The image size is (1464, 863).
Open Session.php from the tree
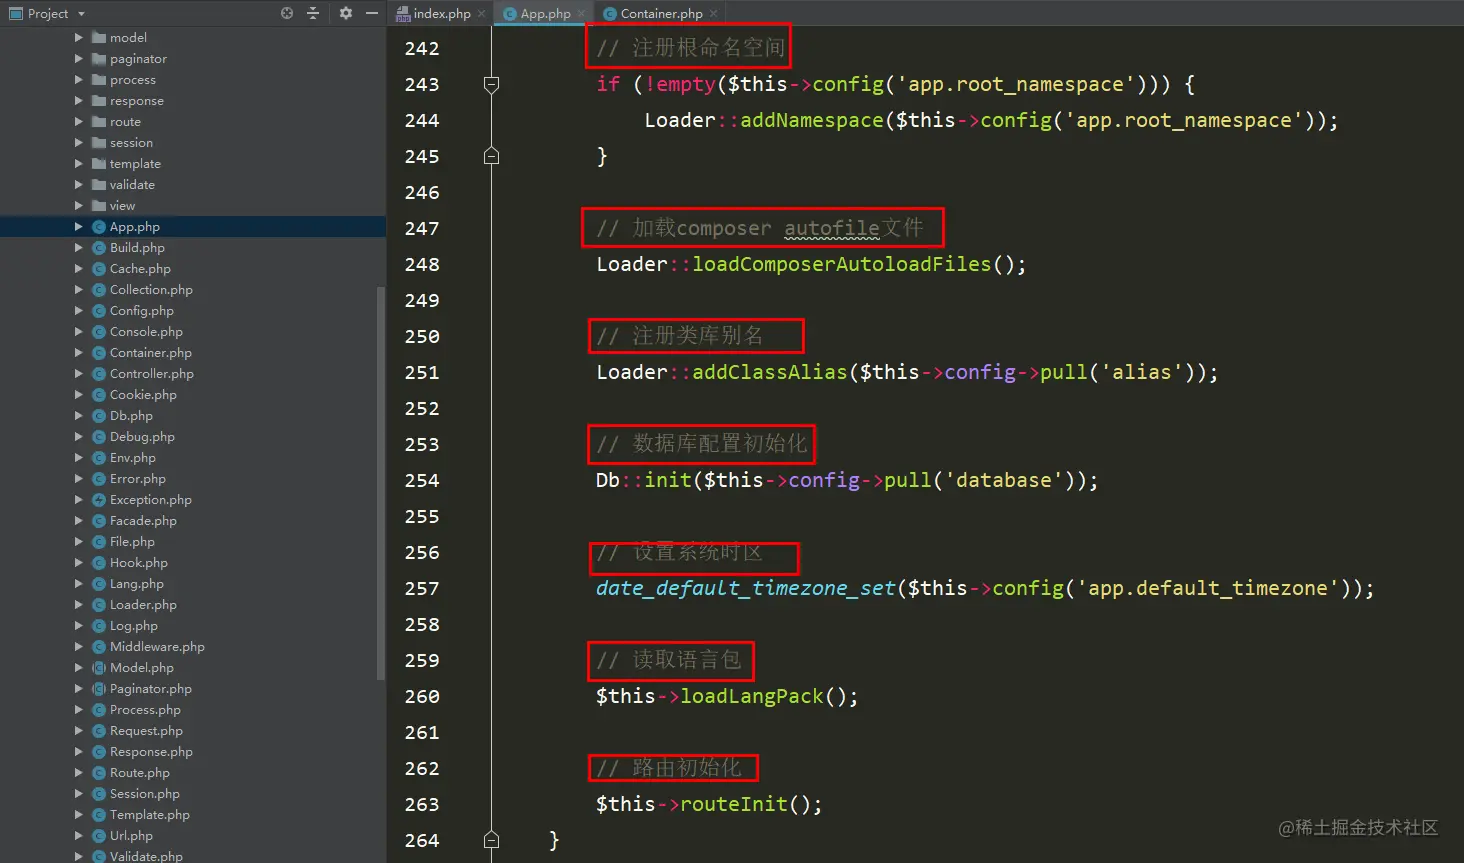click(144, 794)
